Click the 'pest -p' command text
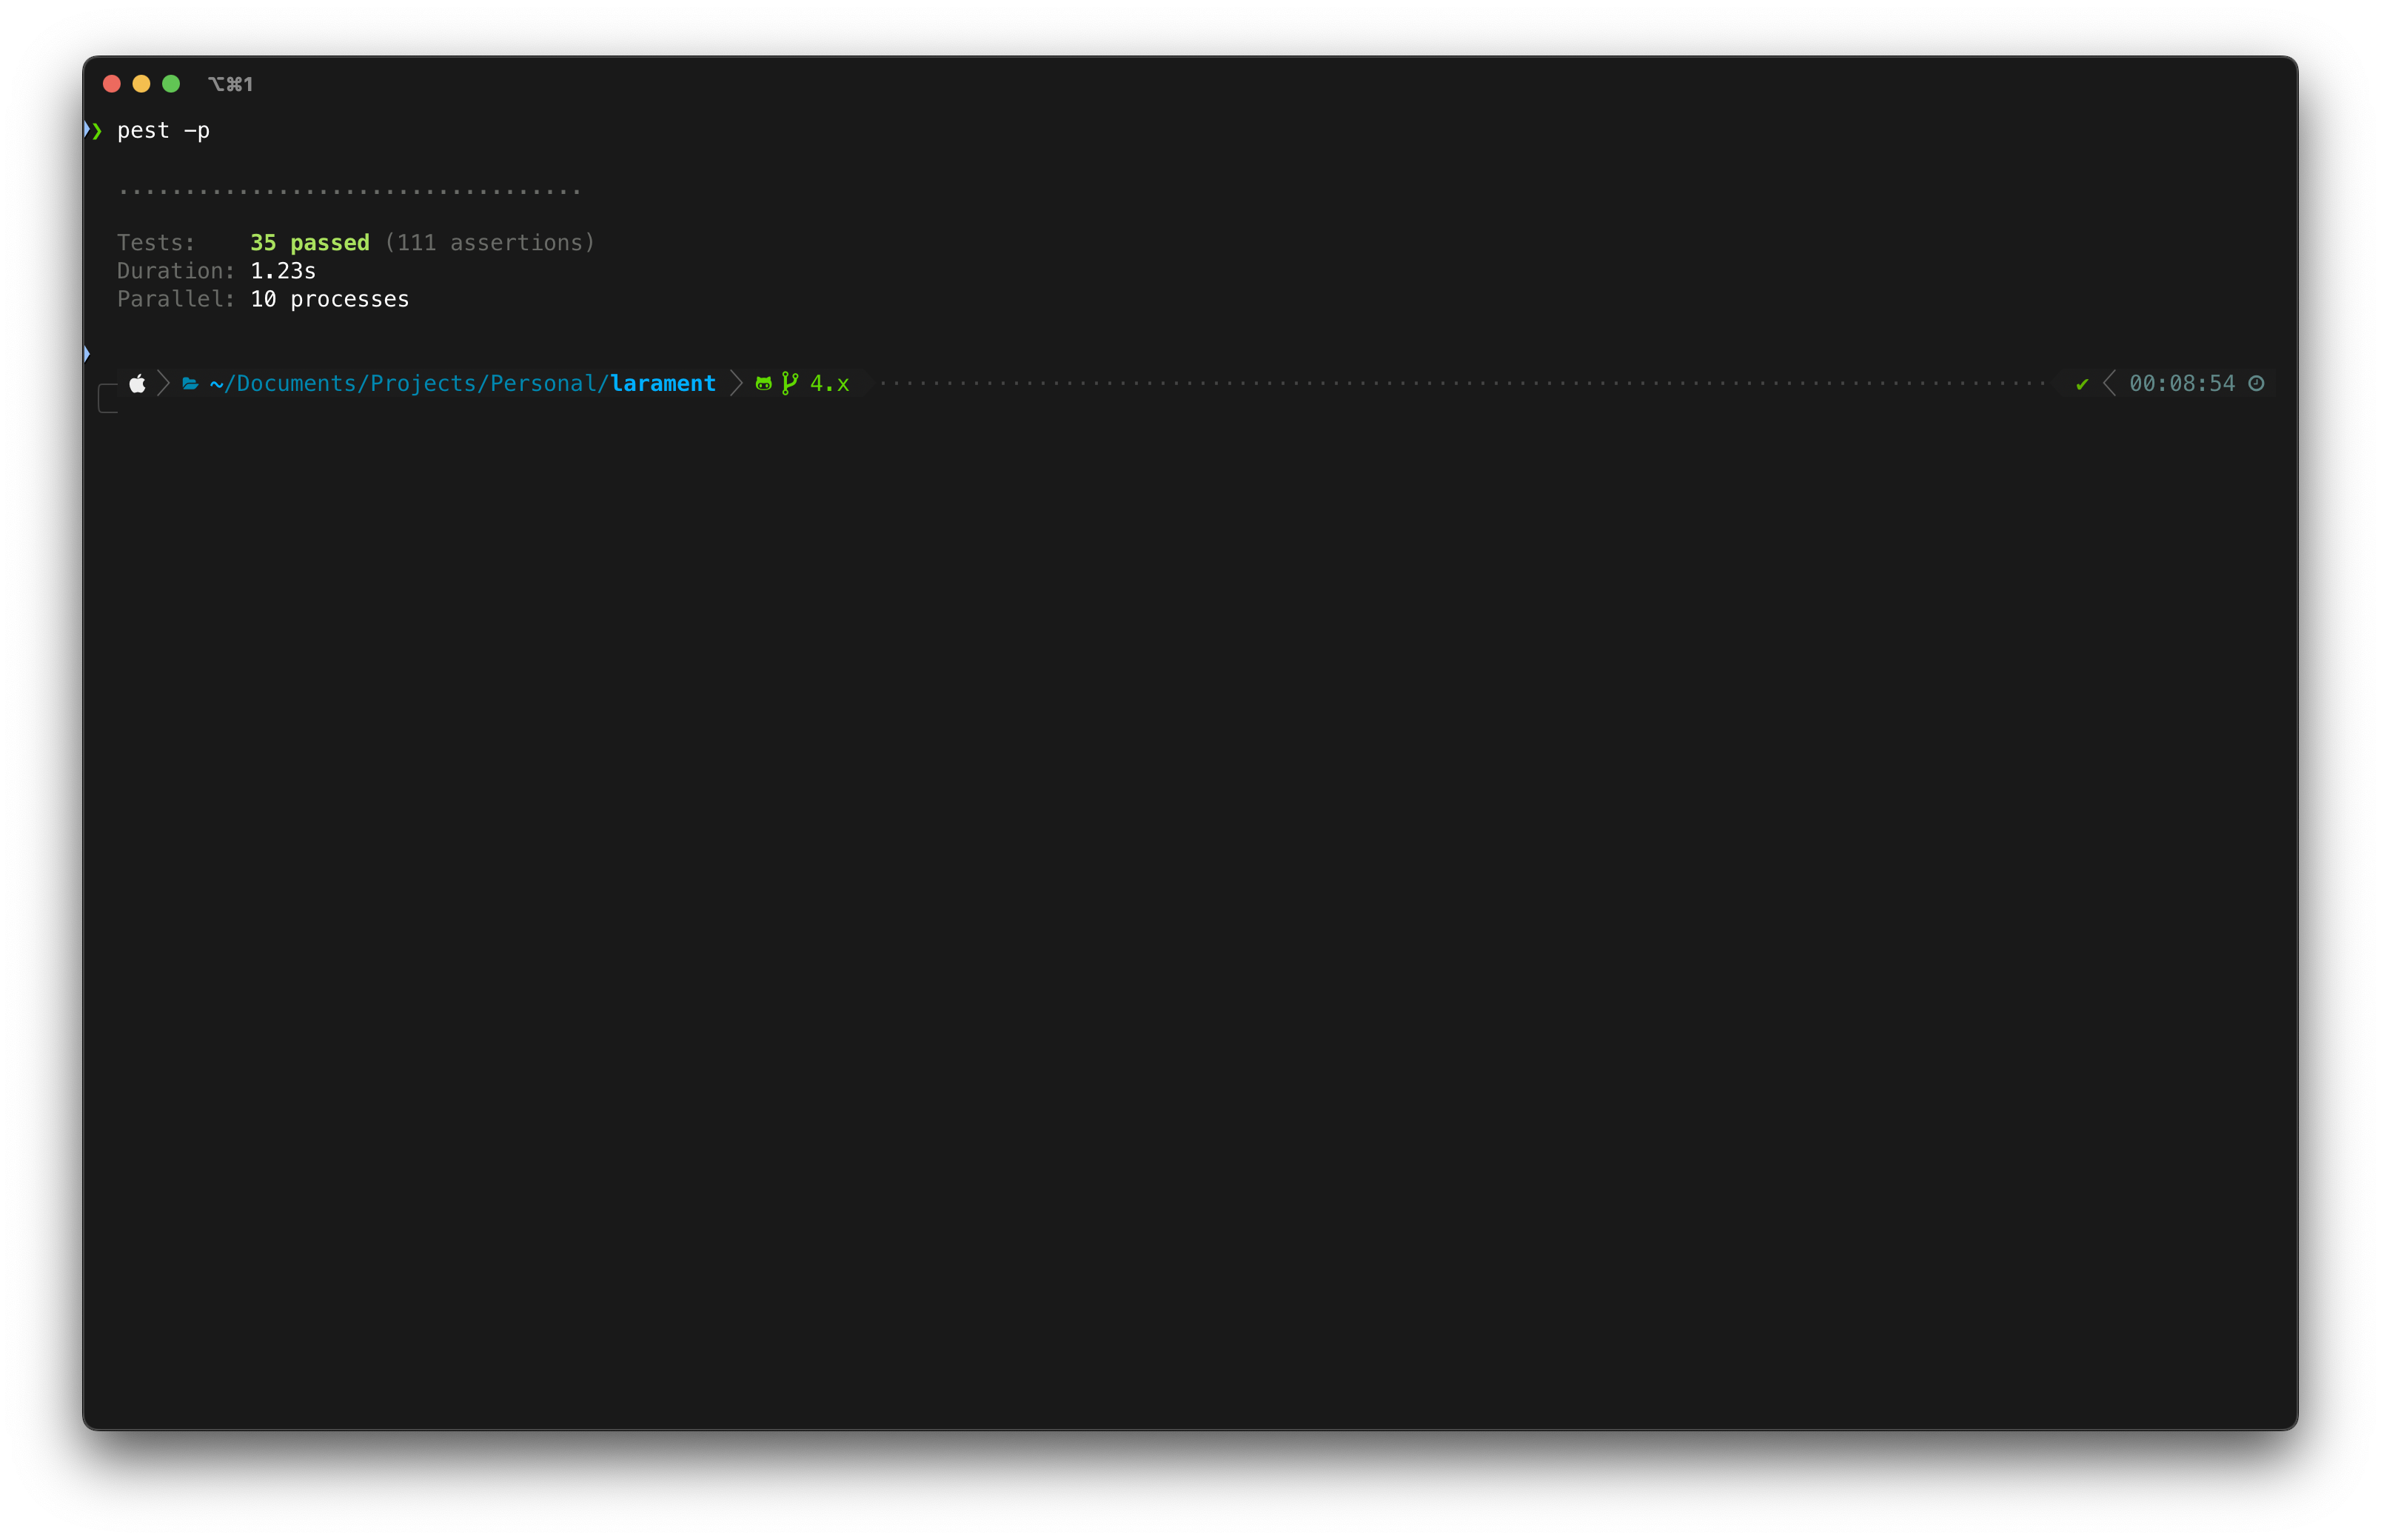Screen dimensions: 2381x1540 pyautogui.click(x=163, y=131)
